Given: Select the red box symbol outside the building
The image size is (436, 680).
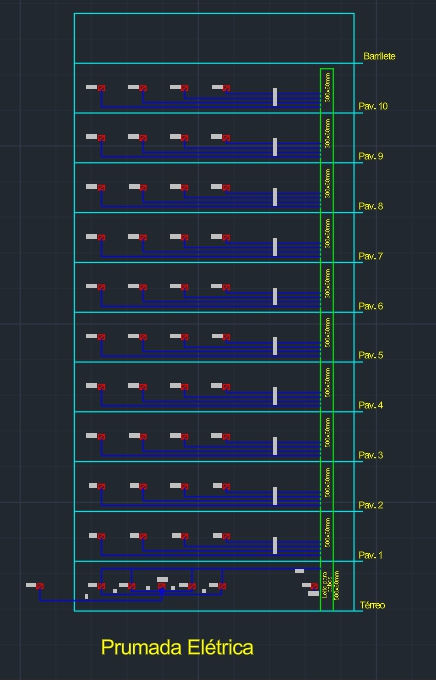Looking at the screenshot, I should [40, 586].
